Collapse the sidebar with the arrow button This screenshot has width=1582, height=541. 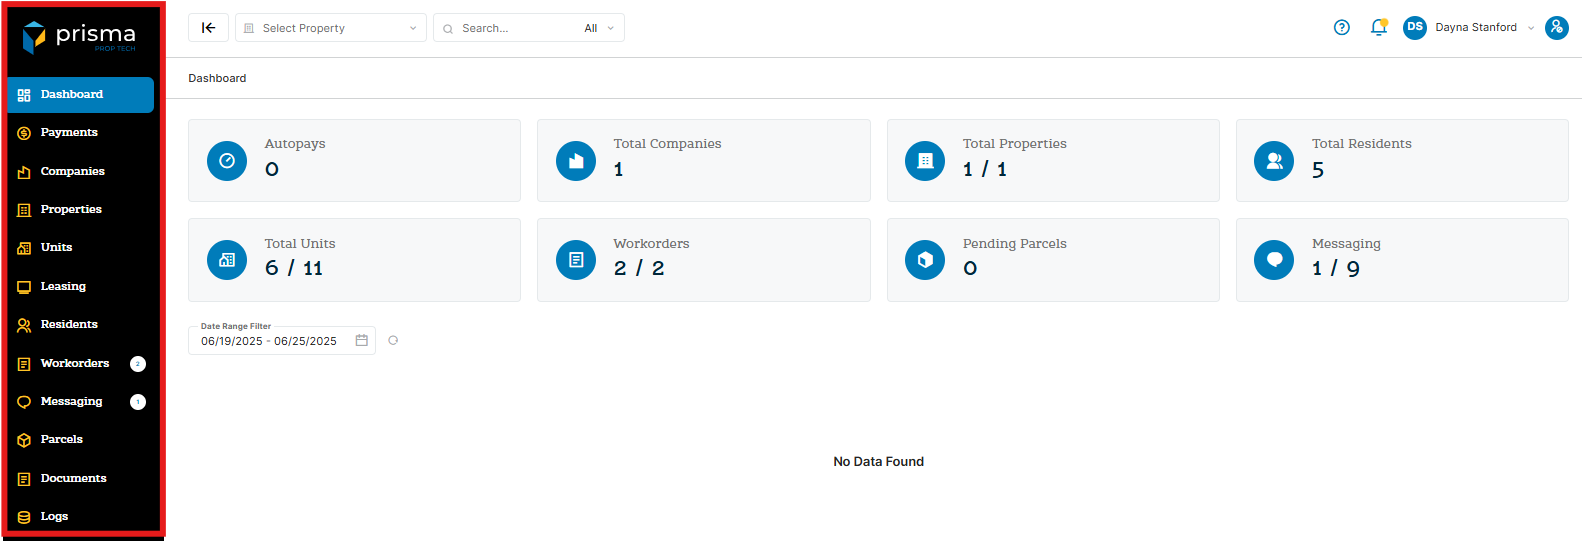208,28
